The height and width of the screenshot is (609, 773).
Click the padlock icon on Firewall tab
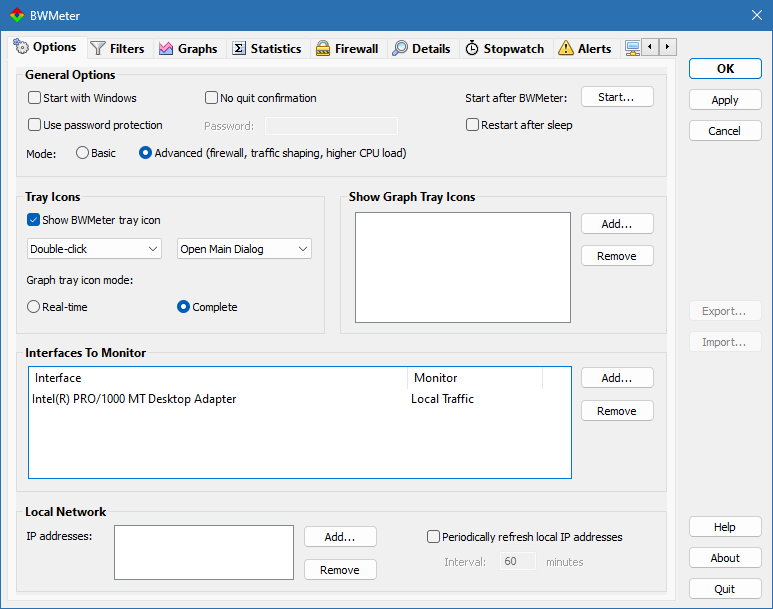point(323,48)
